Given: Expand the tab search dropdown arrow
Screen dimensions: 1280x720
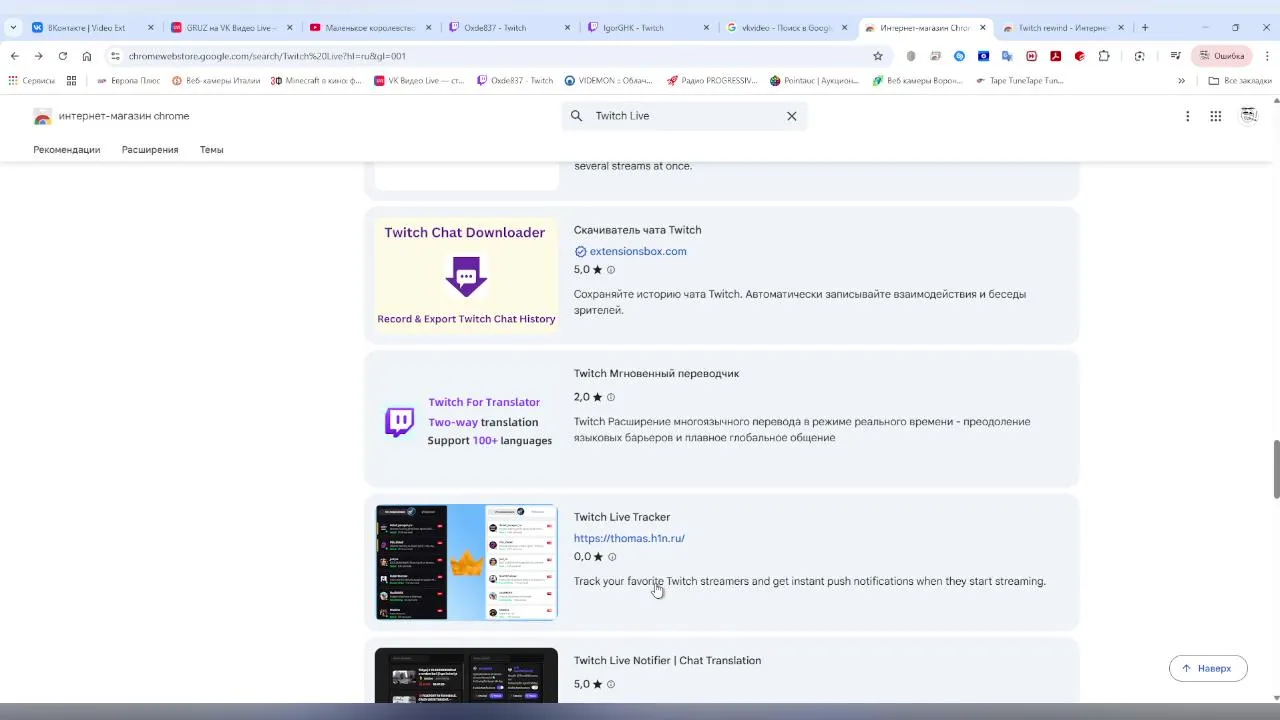Looking at the screenshot, I should coord(13,28).
